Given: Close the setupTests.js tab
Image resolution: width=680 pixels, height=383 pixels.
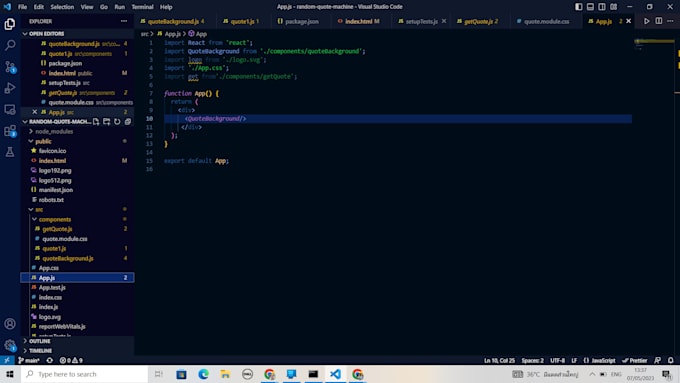Looking at the screenshot, I should click(x=444, y=21).
